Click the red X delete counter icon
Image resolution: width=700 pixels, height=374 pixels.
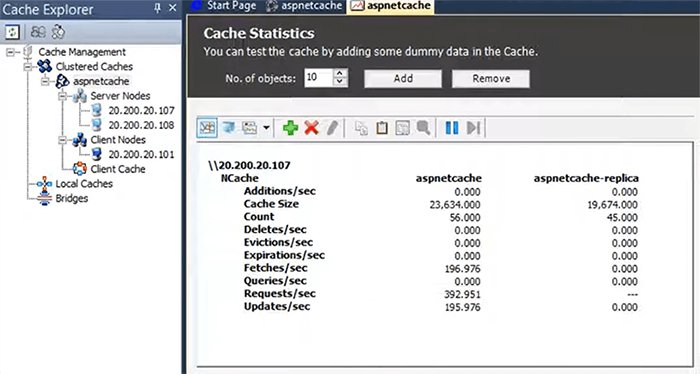tap(311, 128)
